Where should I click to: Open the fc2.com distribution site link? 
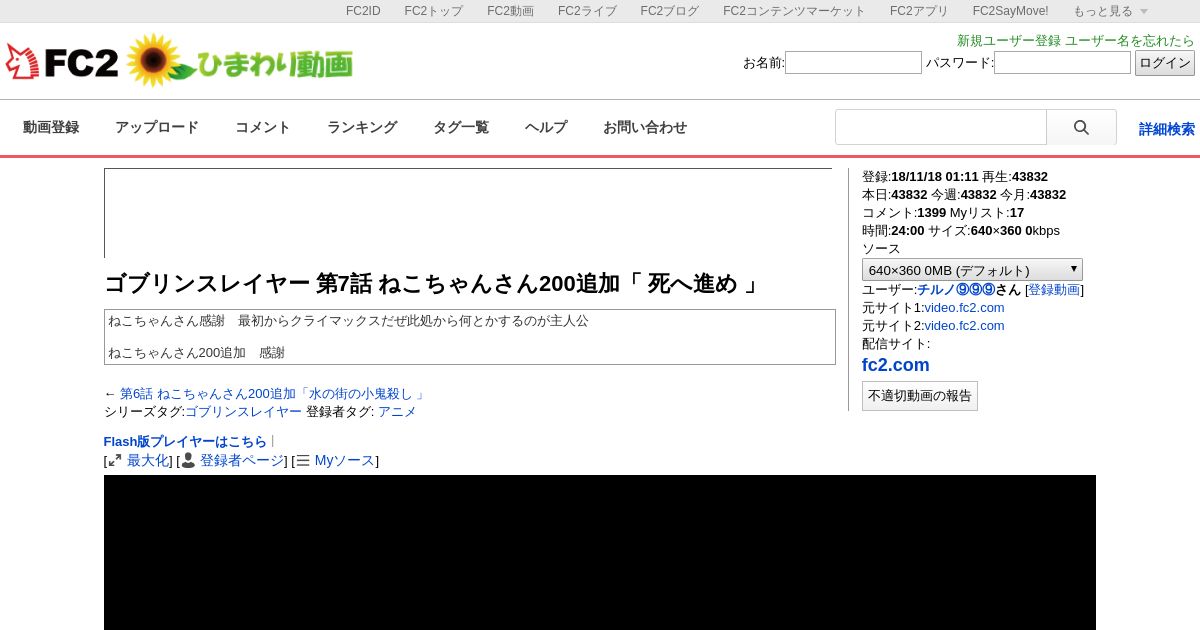coord(896,365)
